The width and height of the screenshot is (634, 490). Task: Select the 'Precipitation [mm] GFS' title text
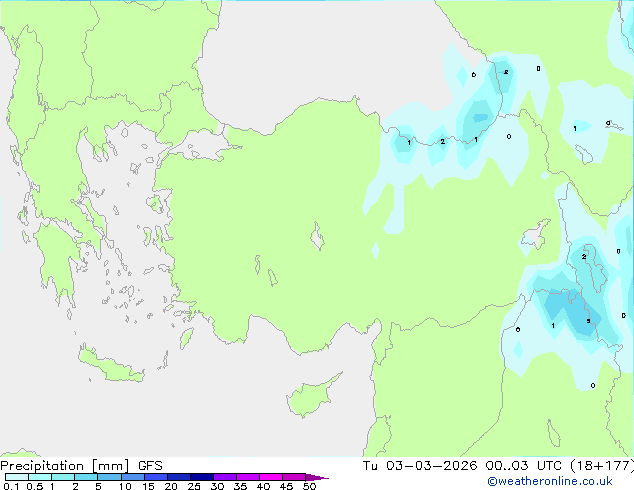[x=81, y=466]
